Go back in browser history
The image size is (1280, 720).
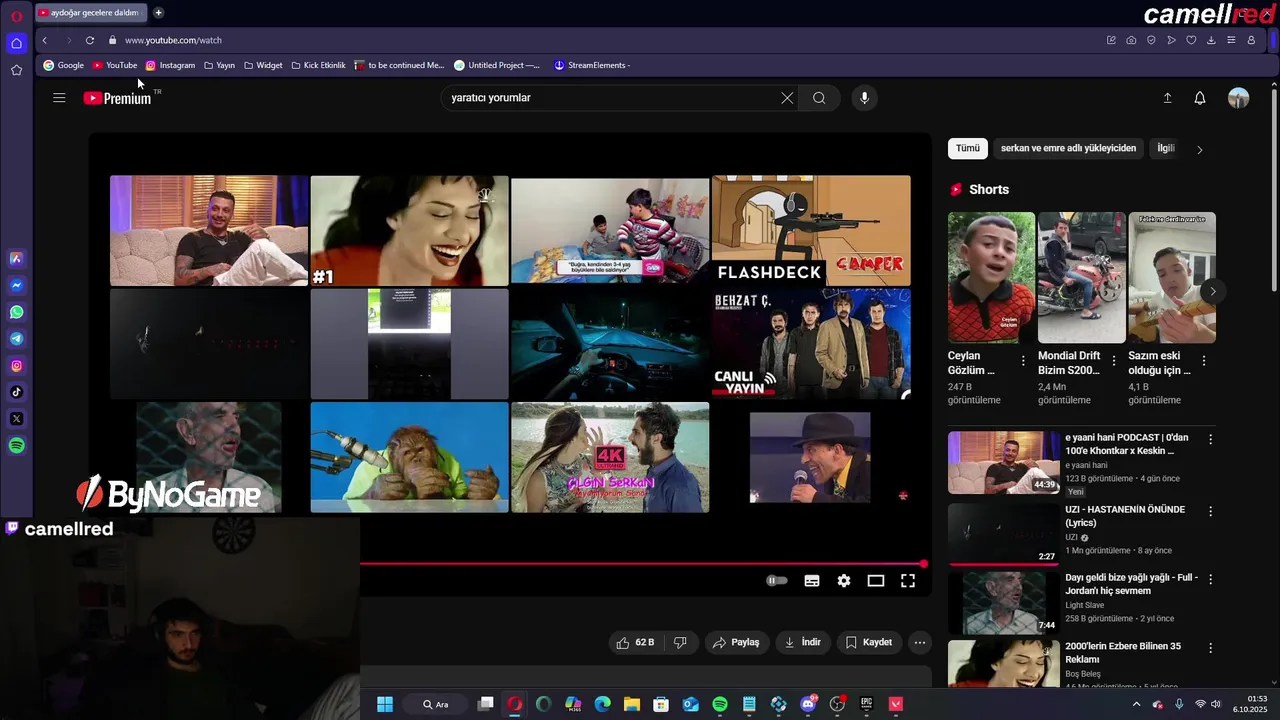tap(44, 40)
